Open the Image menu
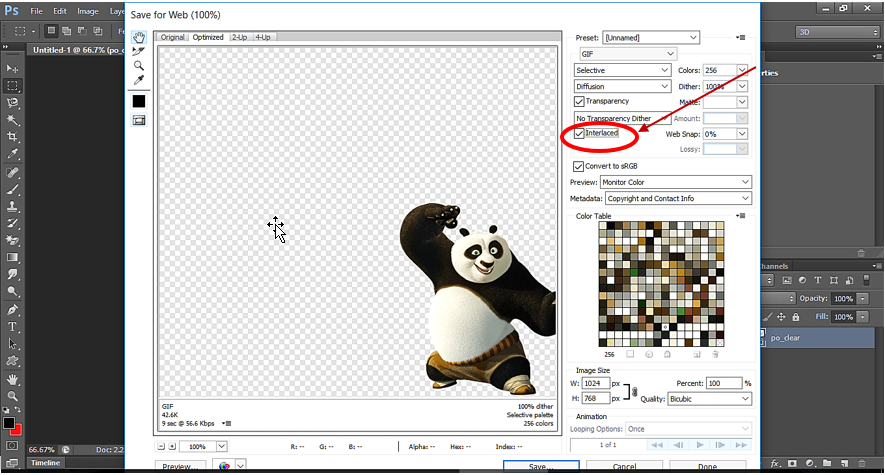 click(x=87, y=11)
